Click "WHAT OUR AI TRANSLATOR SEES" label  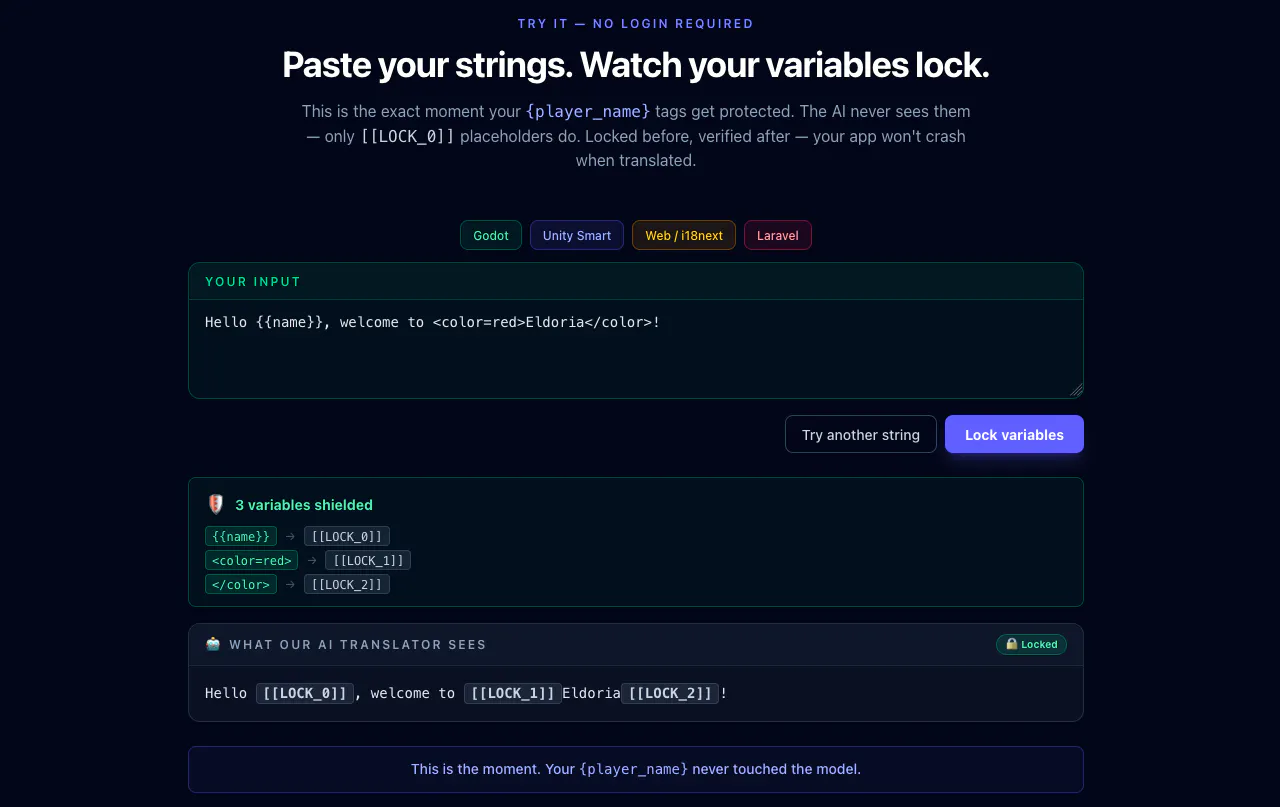point(358,645)
